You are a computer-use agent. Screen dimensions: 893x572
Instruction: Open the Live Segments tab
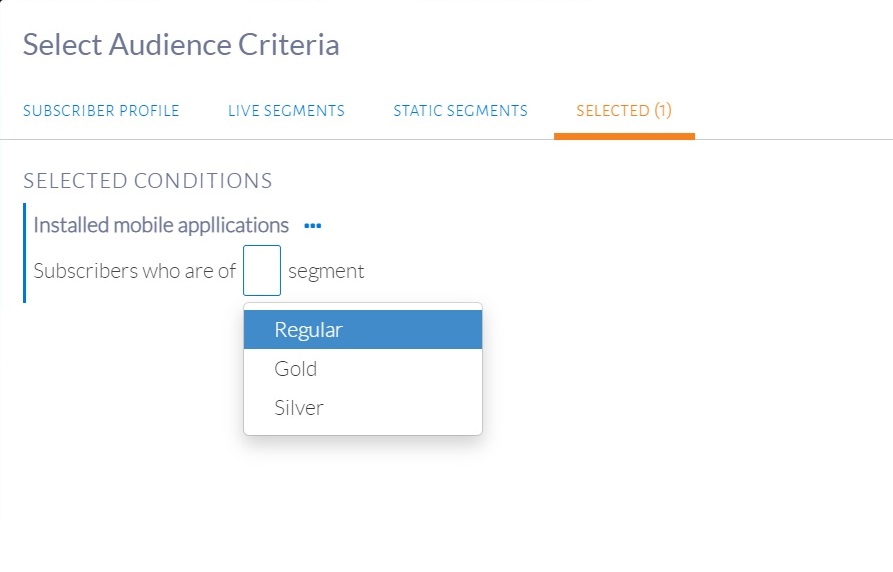286,111
